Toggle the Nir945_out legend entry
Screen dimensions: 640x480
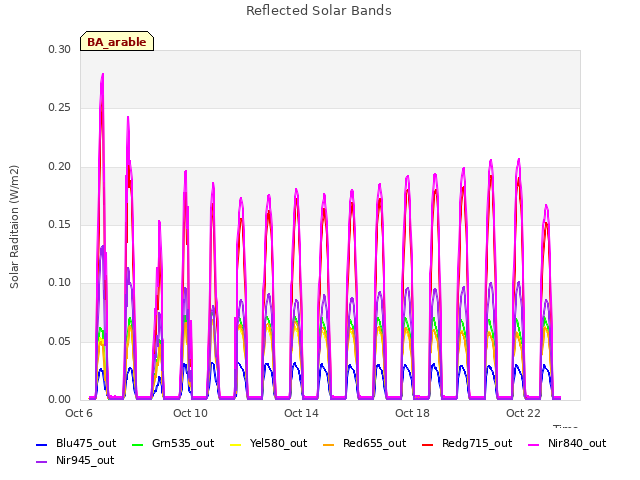(75, 461)
